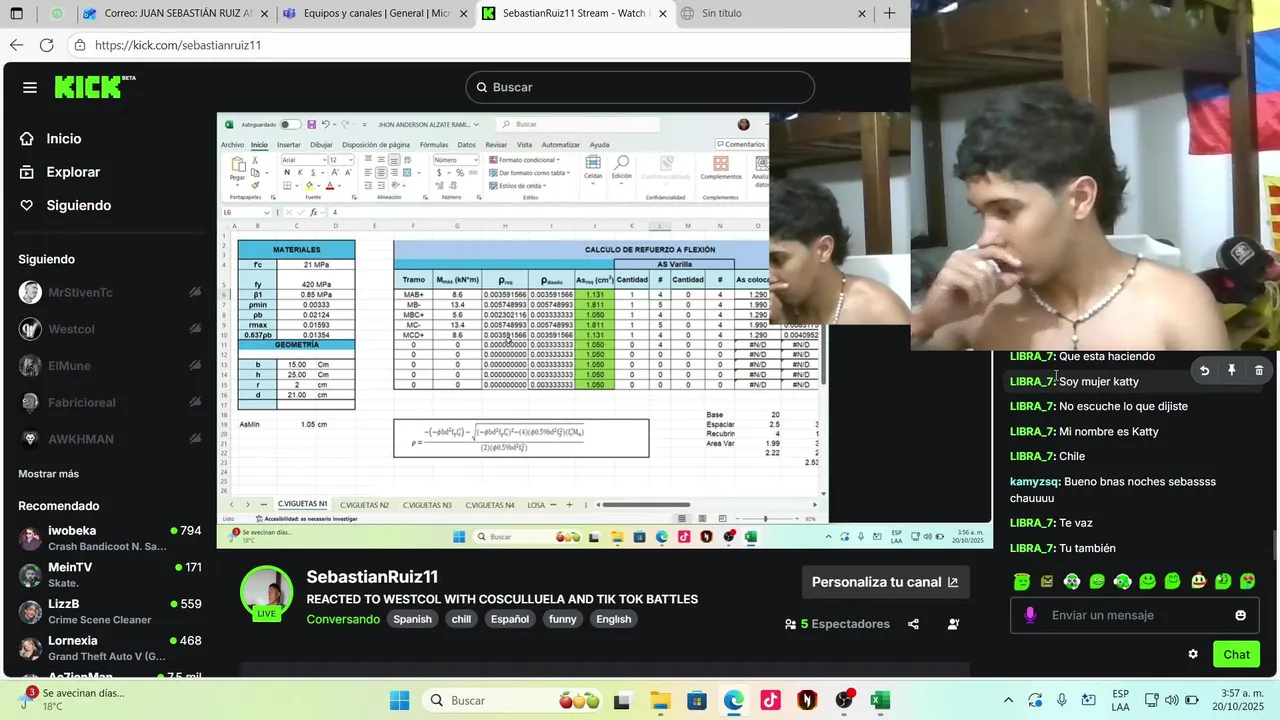Viewport: 1280px width, 720px height.
Task: Open Insertar ribbon tab in streamed Excel
Action: tap(288, 145)
